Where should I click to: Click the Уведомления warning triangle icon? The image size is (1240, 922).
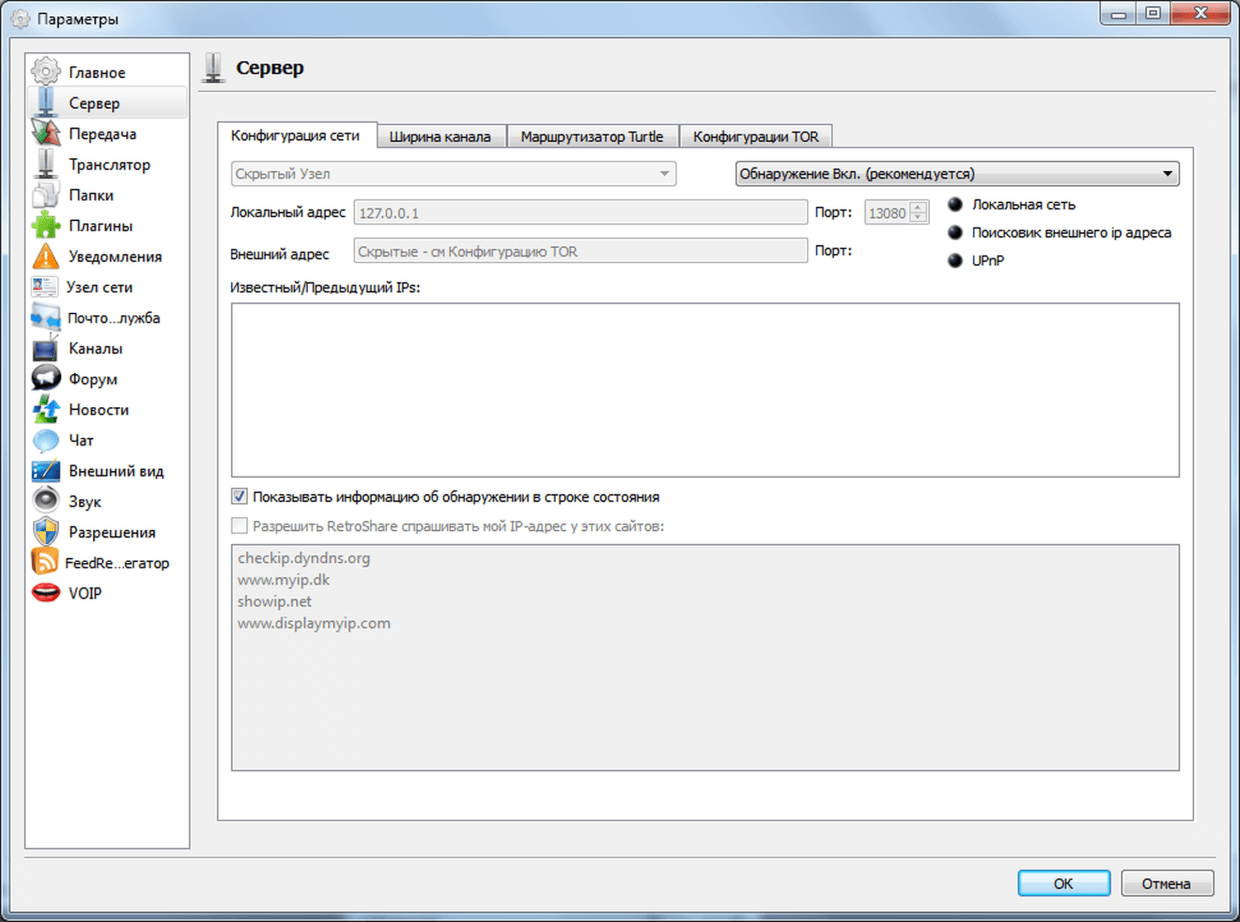46,257
